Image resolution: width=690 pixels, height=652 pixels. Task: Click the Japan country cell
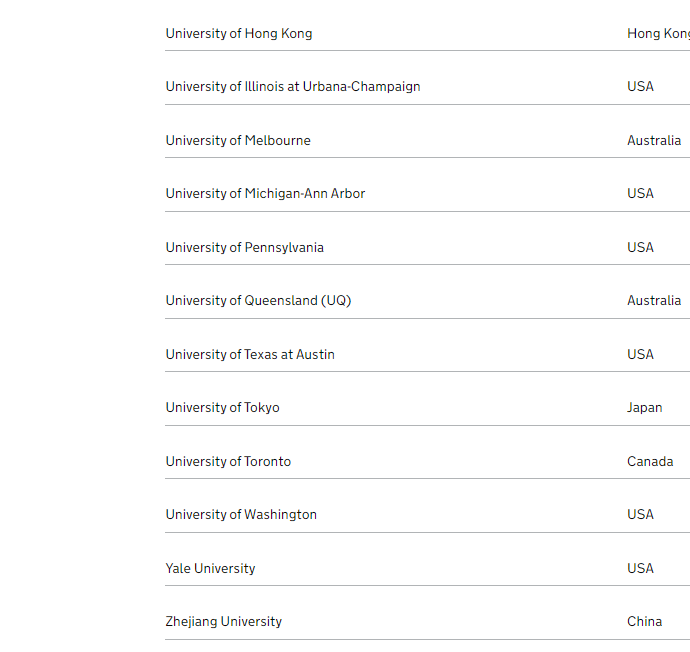[x=645, y=408]
